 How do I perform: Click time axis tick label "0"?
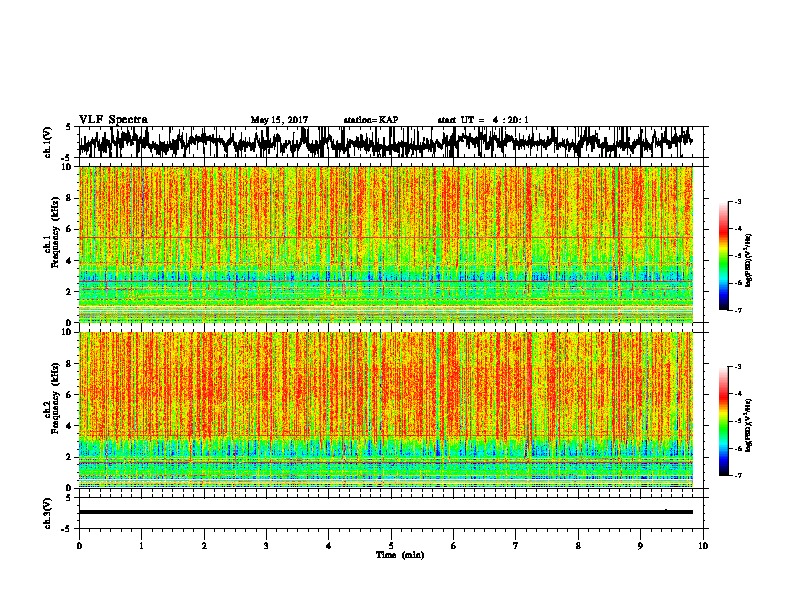click(x=79, y=546)
